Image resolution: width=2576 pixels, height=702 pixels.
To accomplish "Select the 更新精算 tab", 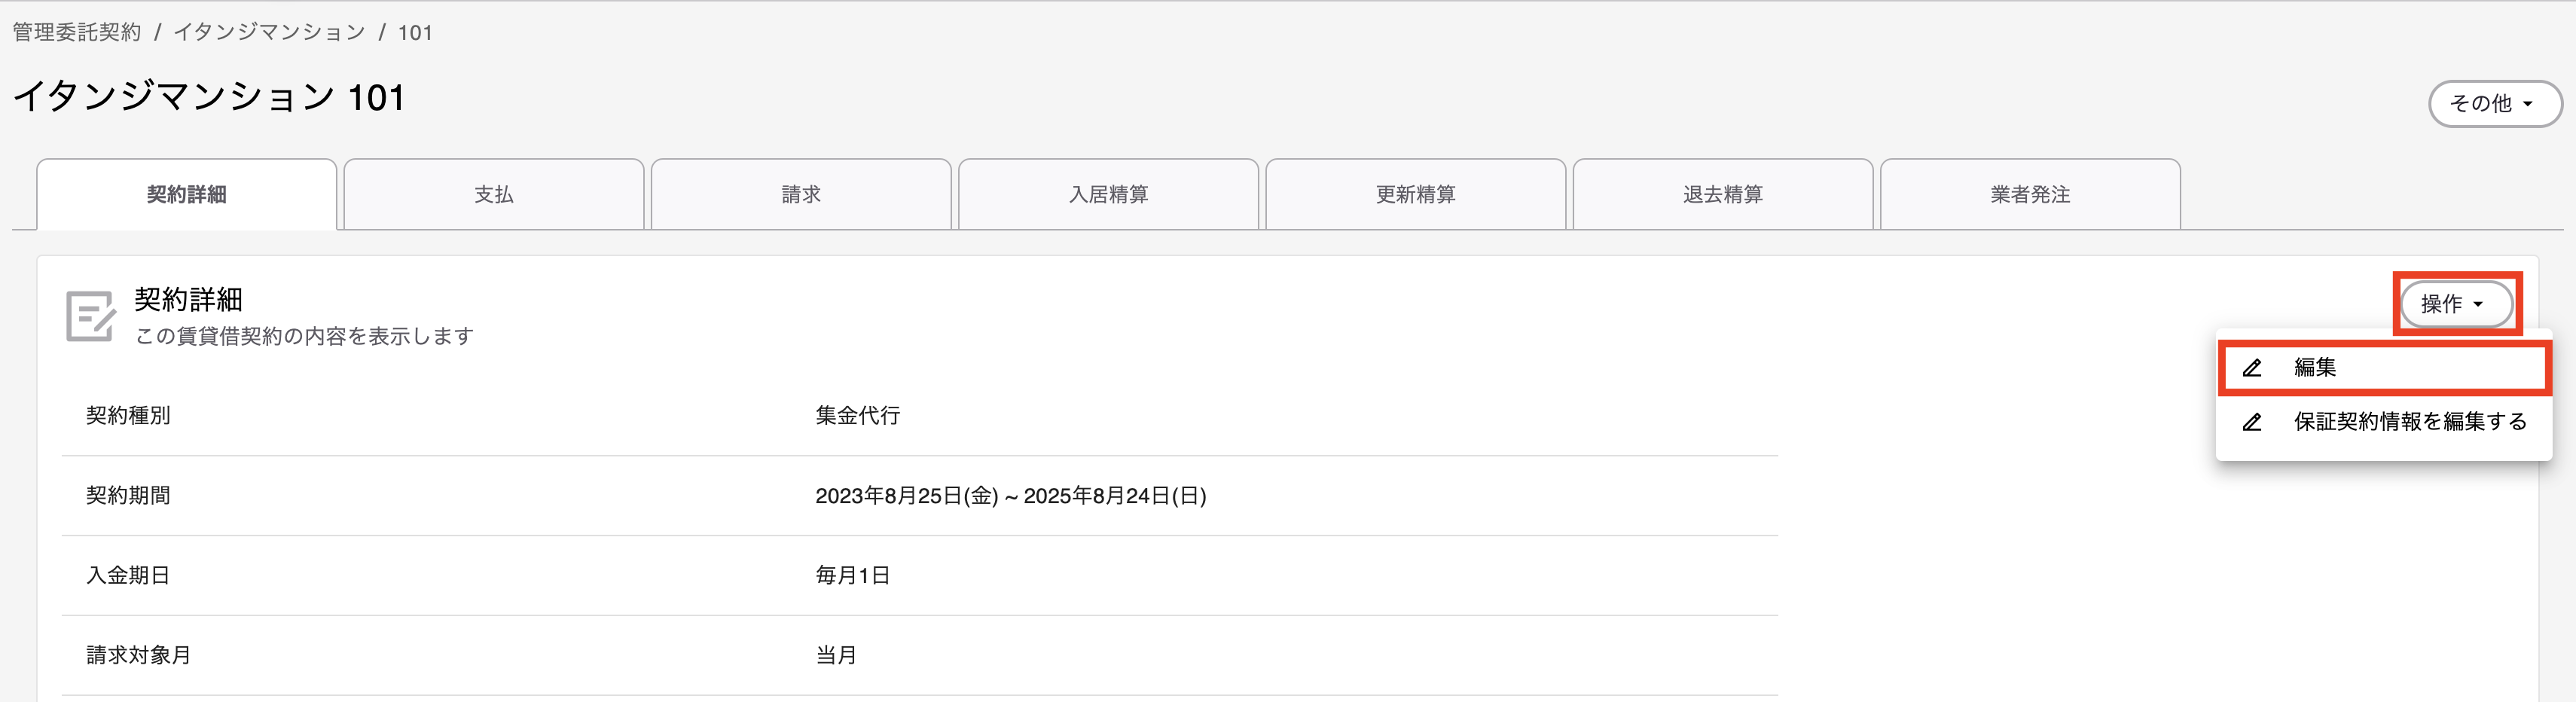I will [1416, 195].
